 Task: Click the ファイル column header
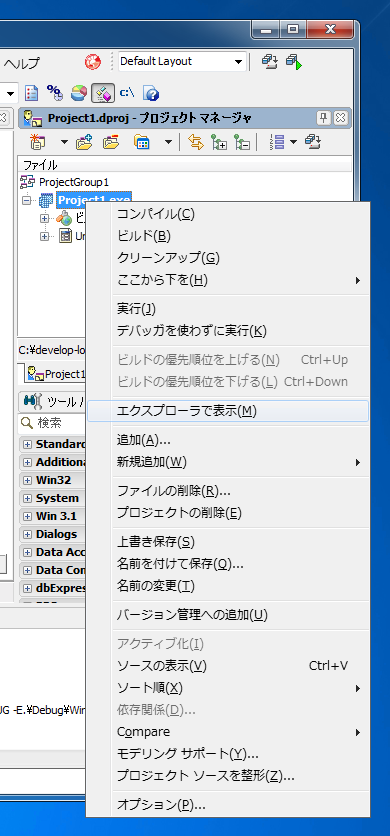coord(185,165)
